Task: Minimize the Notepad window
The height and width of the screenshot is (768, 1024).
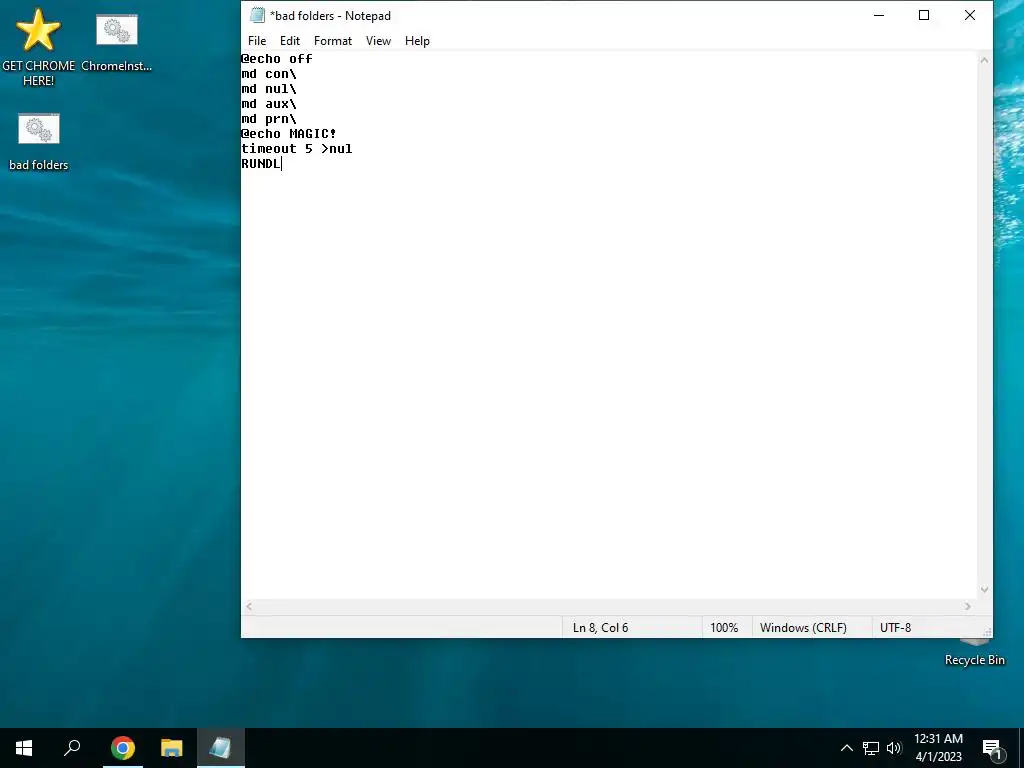Action: (879, 15)
